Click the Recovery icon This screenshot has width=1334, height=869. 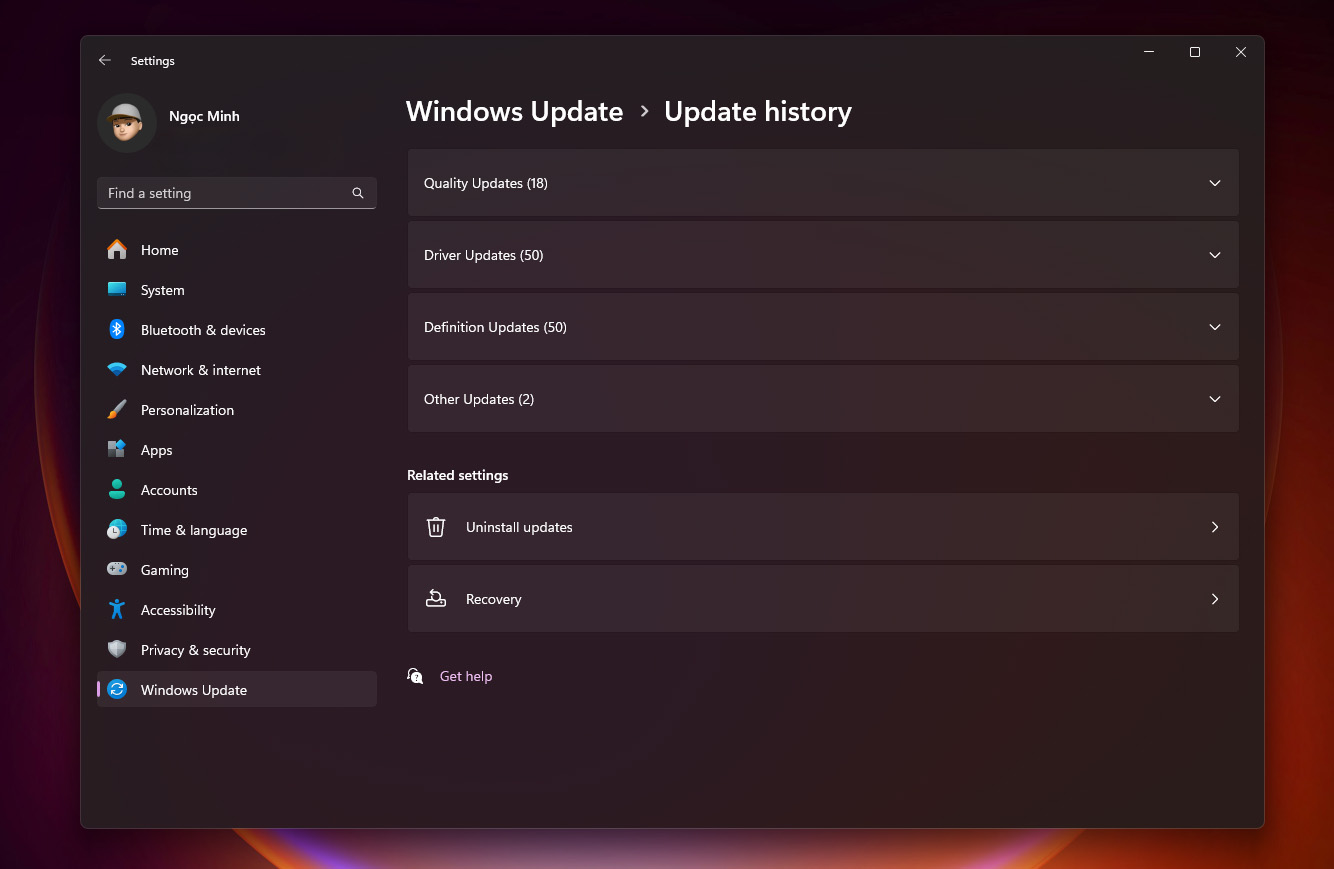[436, 599]
